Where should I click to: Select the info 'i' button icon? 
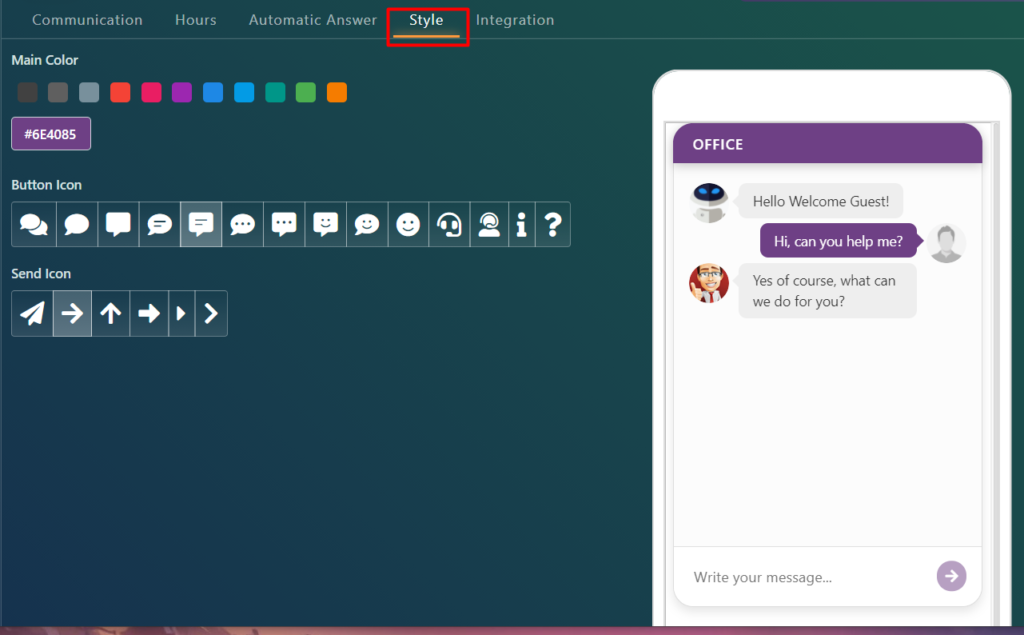coord(521,225)
